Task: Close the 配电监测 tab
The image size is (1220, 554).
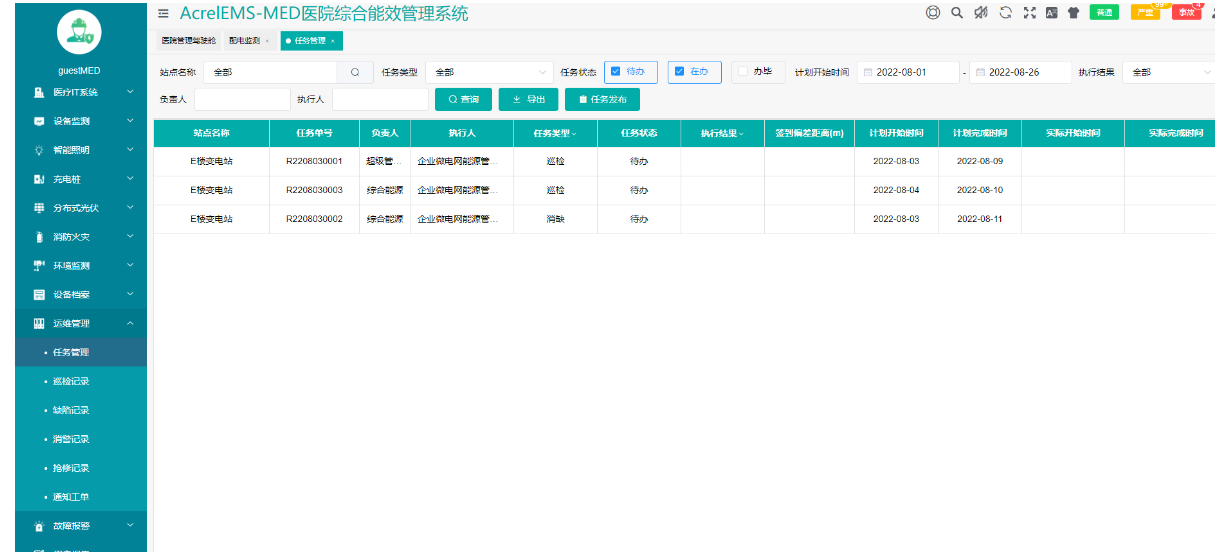Action: coord(267,41)
